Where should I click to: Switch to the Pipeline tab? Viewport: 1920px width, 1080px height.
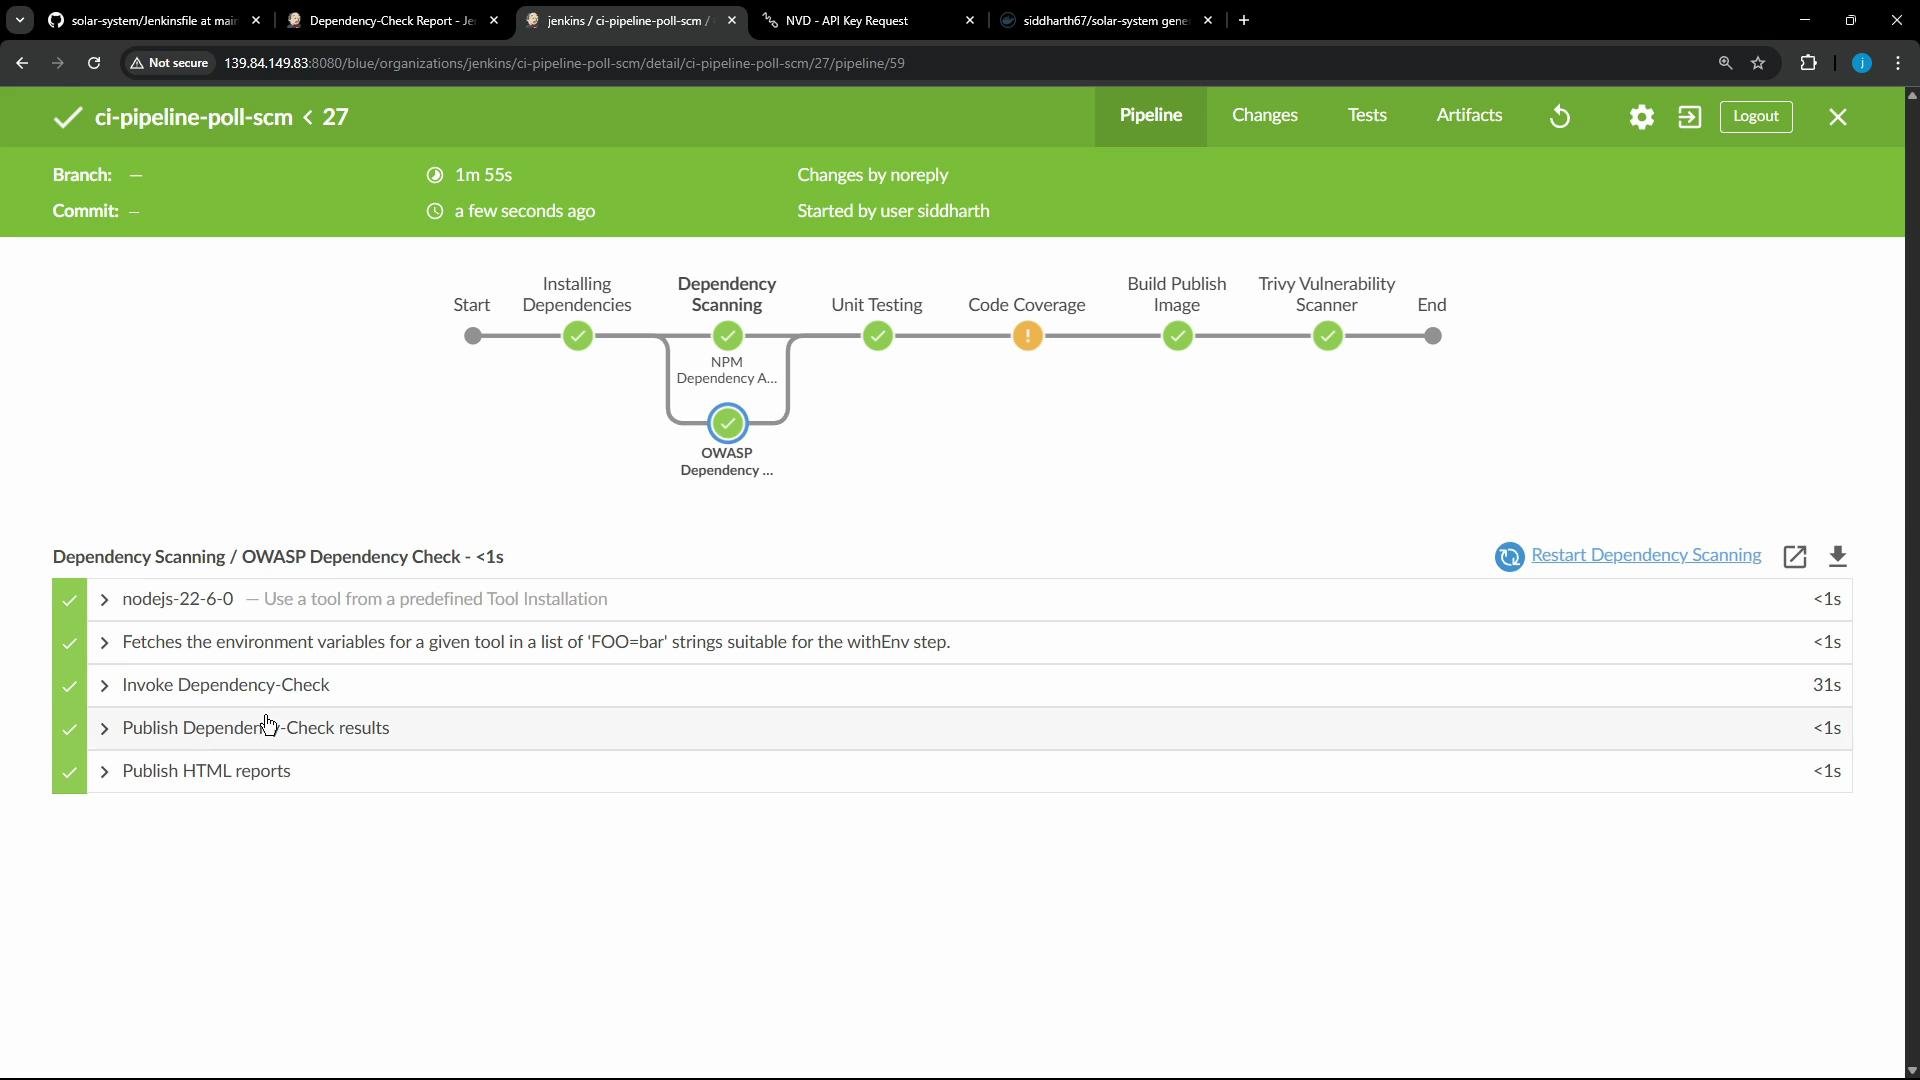(x=1151, y=116)
